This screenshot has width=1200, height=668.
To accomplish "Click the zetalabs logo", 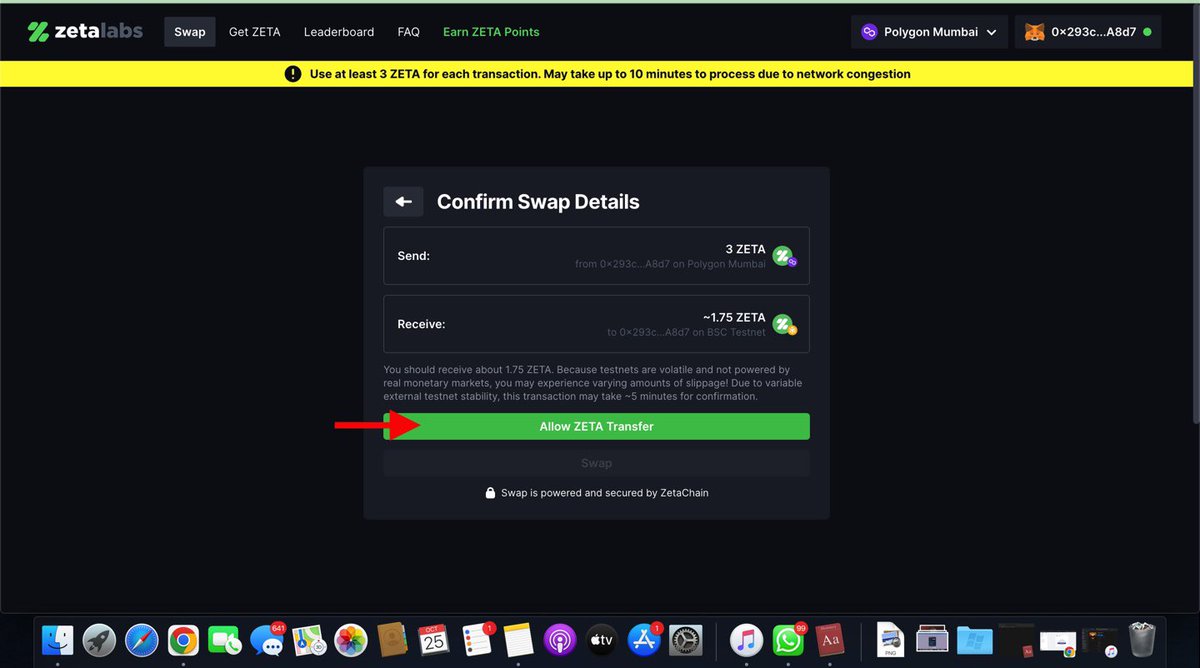I will coord(86,32).
